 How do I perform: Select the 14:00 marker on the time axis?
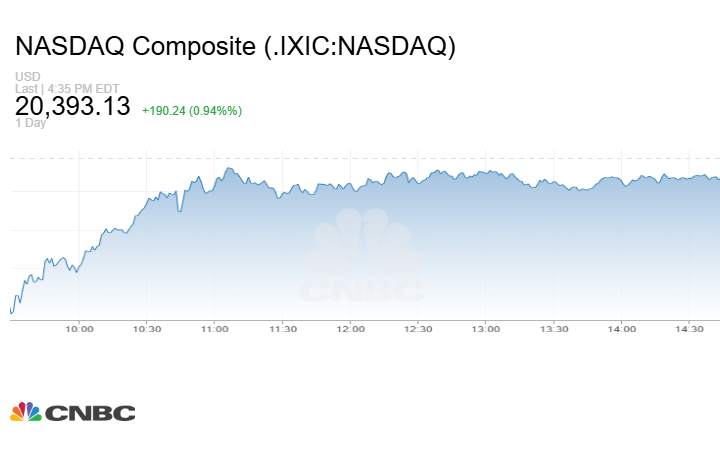(x=622, y=328)
